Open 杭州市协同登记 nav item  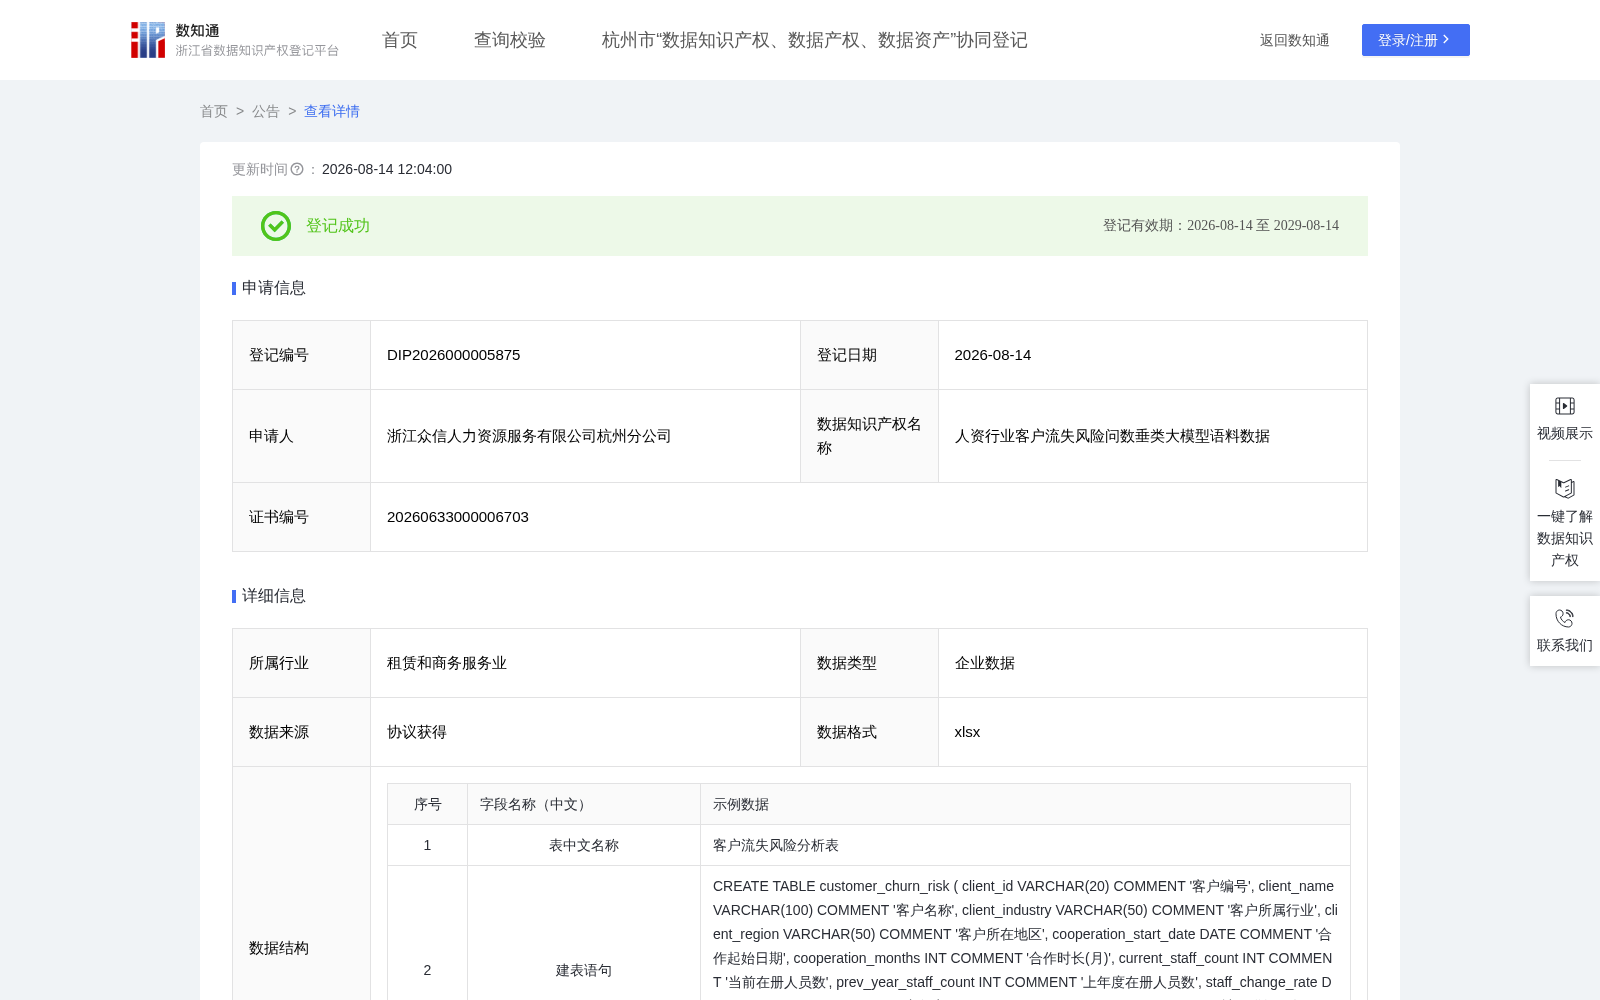click(815, 40)
